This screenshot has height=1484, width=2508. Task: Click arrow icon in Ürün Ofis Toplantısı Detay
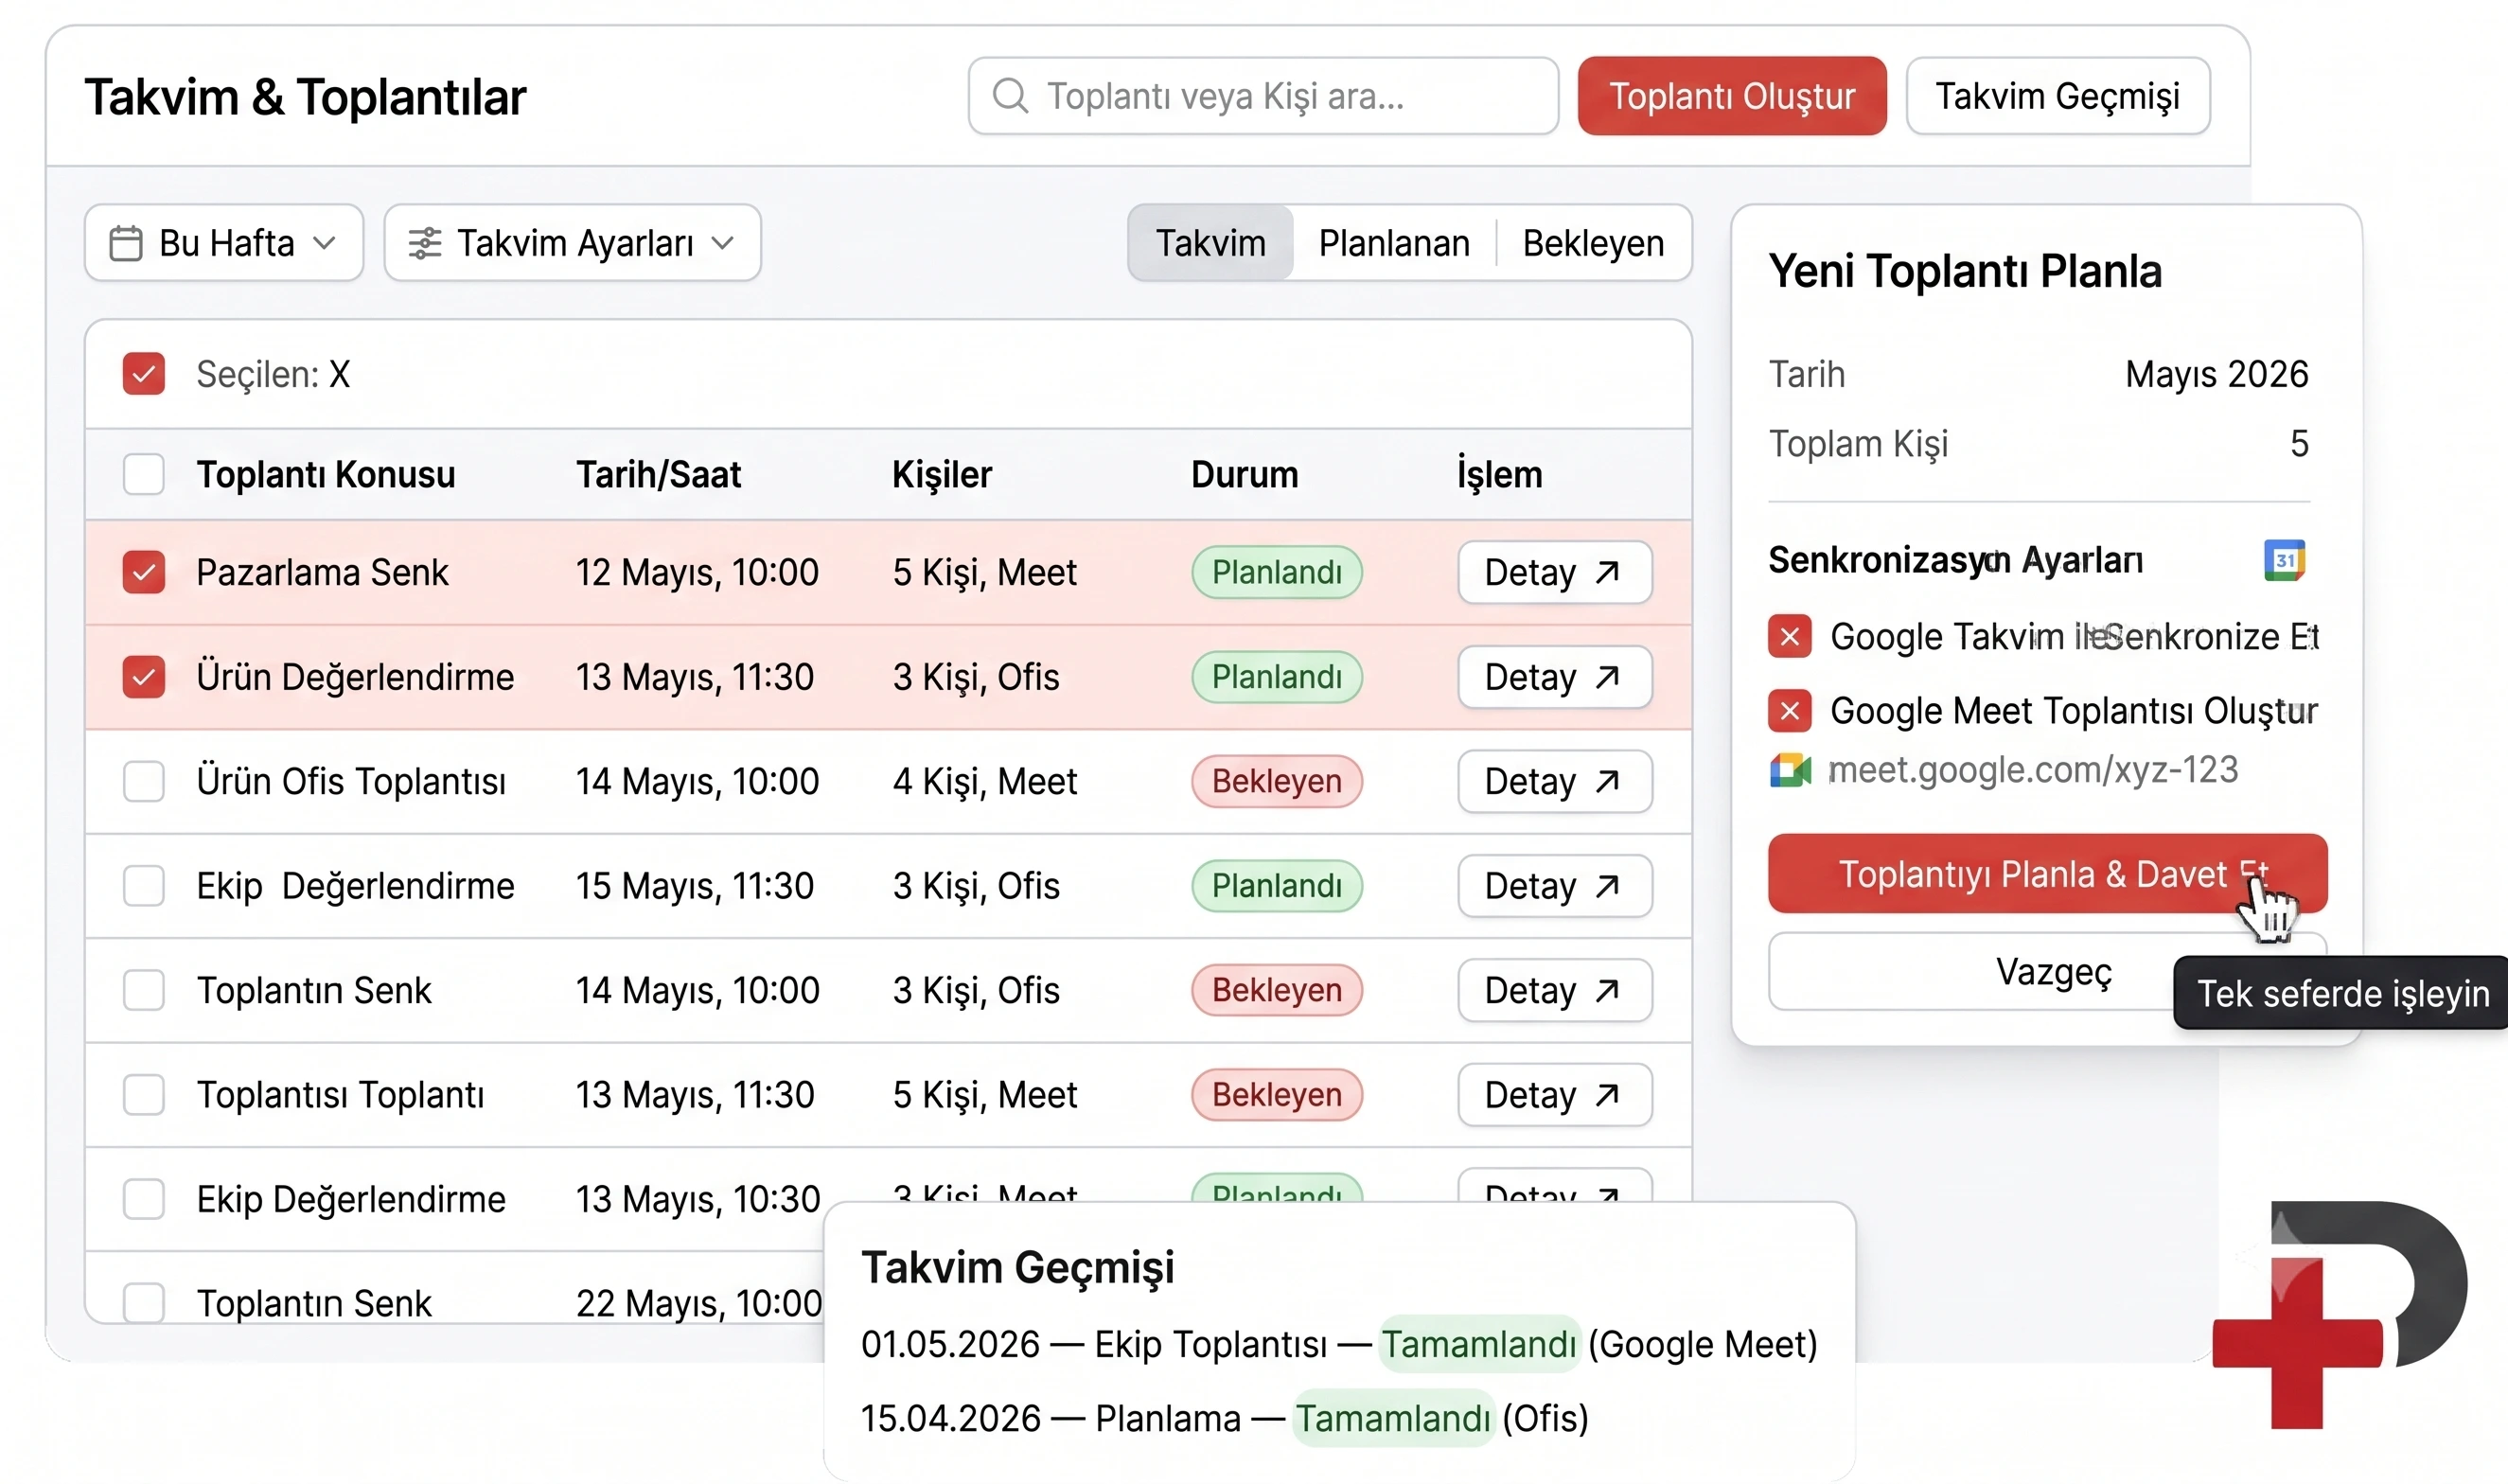coord(1607,781)
